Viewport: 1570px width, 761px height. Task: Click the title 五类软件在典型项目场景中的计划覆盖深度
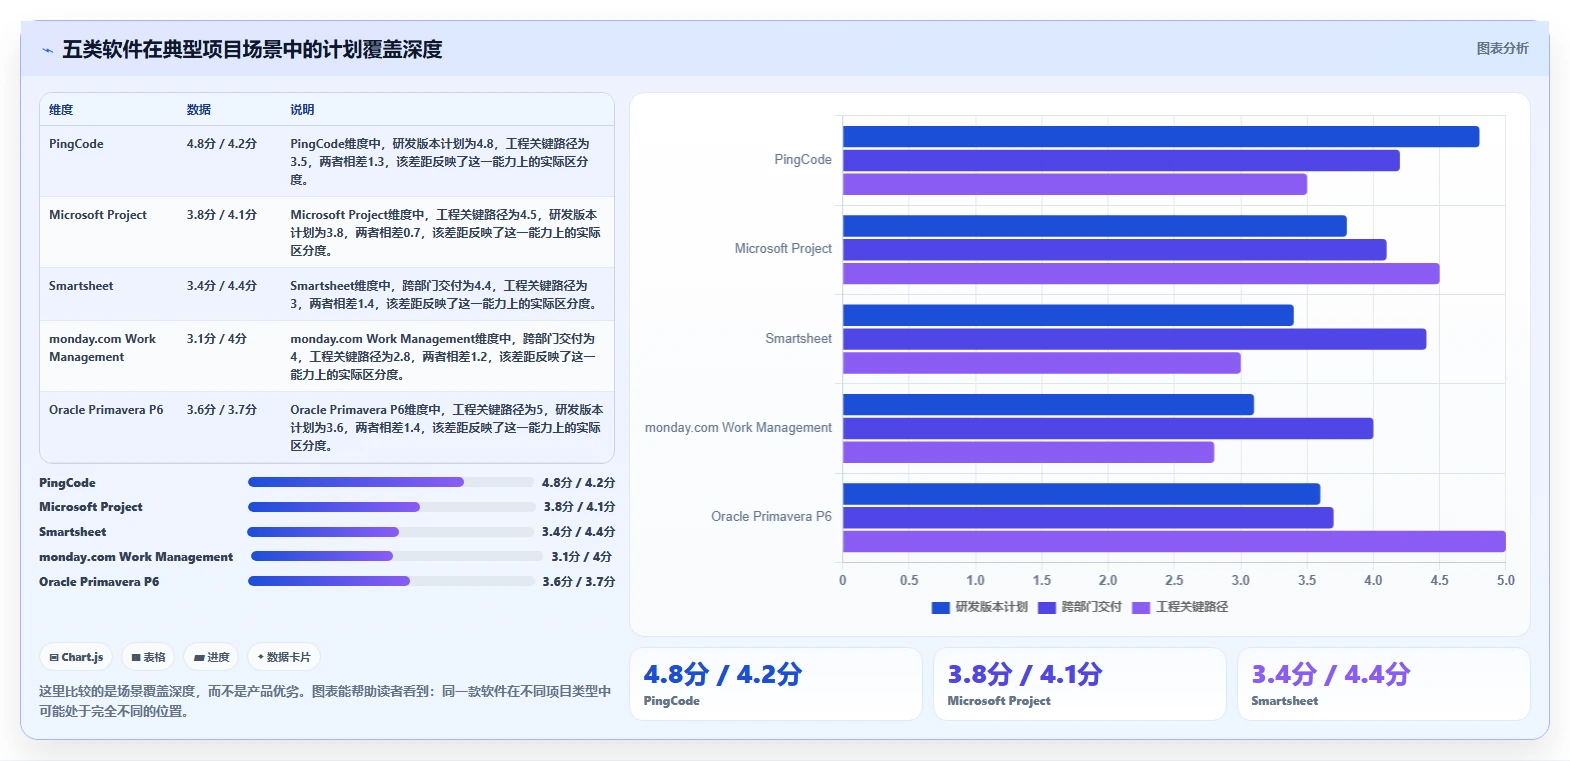tap(252, 50)
